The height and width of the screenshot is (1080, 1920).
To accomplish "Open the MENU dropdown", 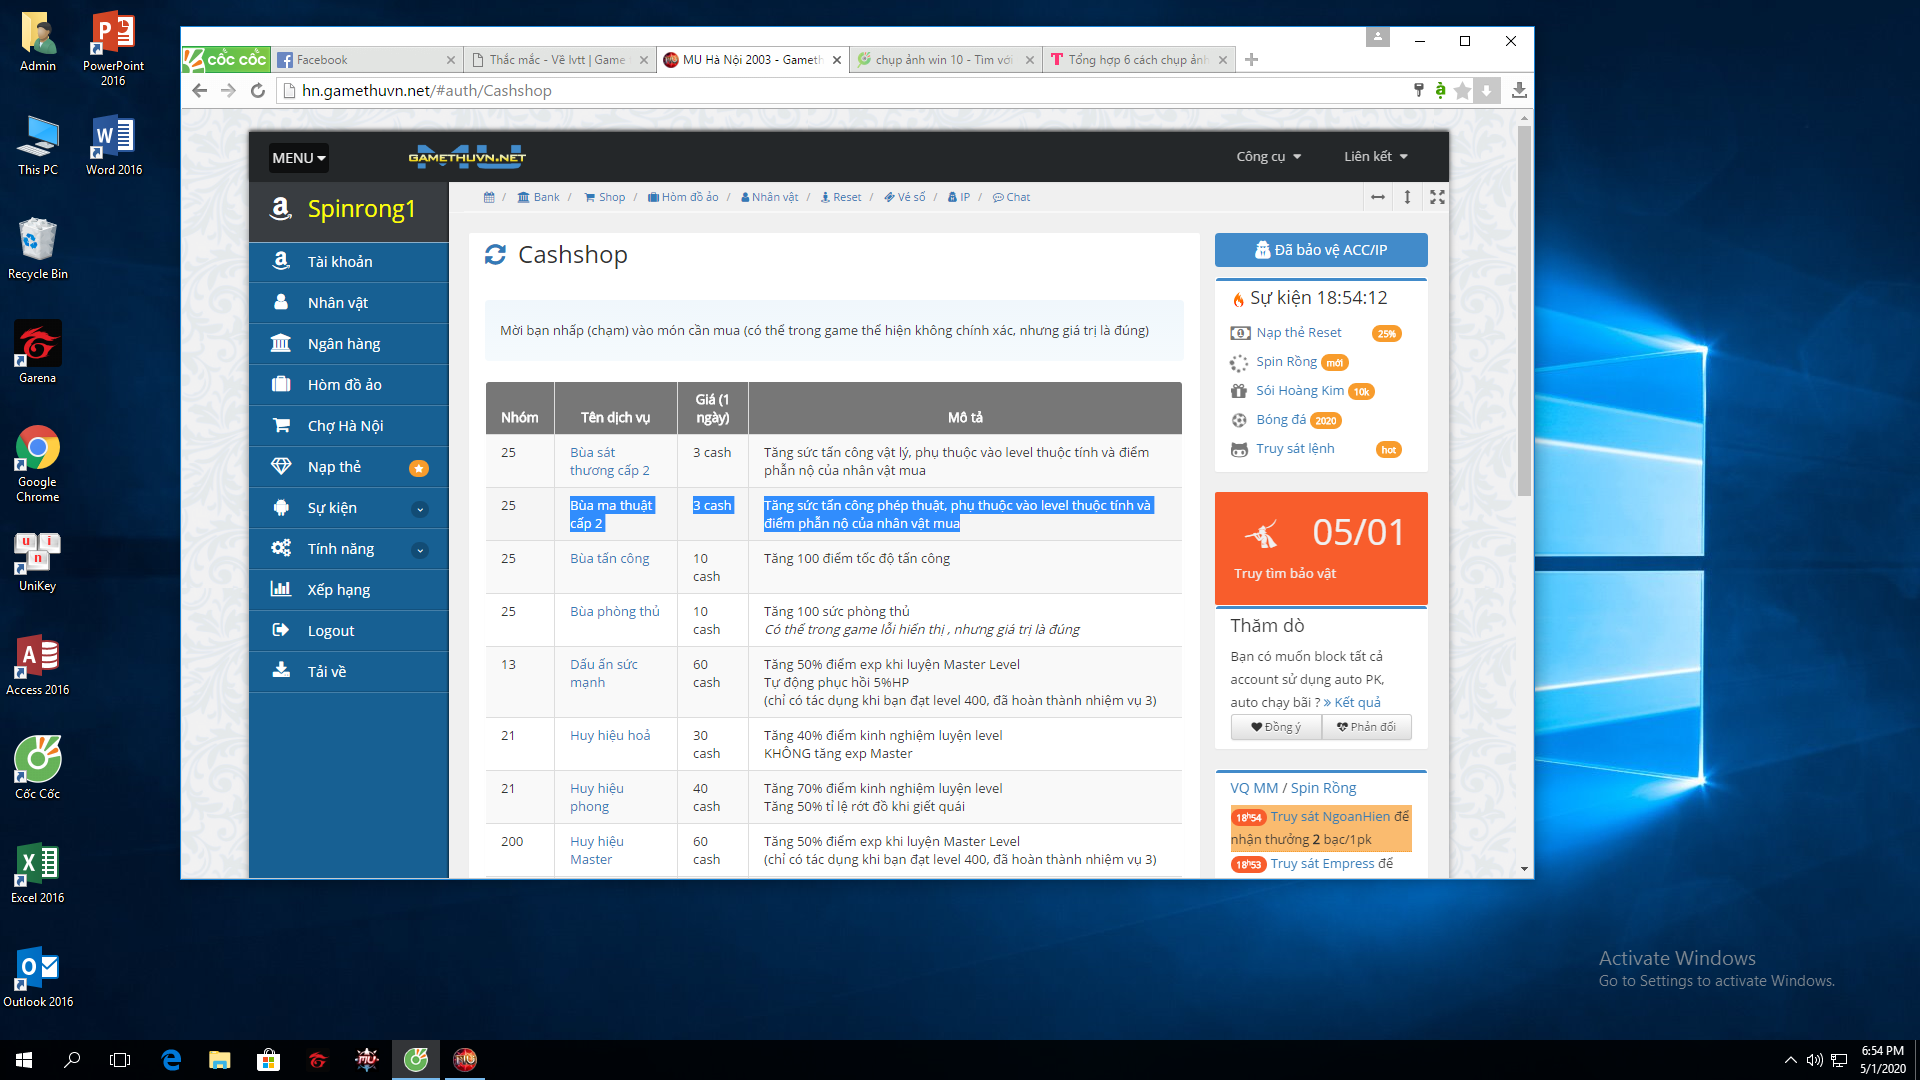I will pyautogui.click(x=297, y=157).
